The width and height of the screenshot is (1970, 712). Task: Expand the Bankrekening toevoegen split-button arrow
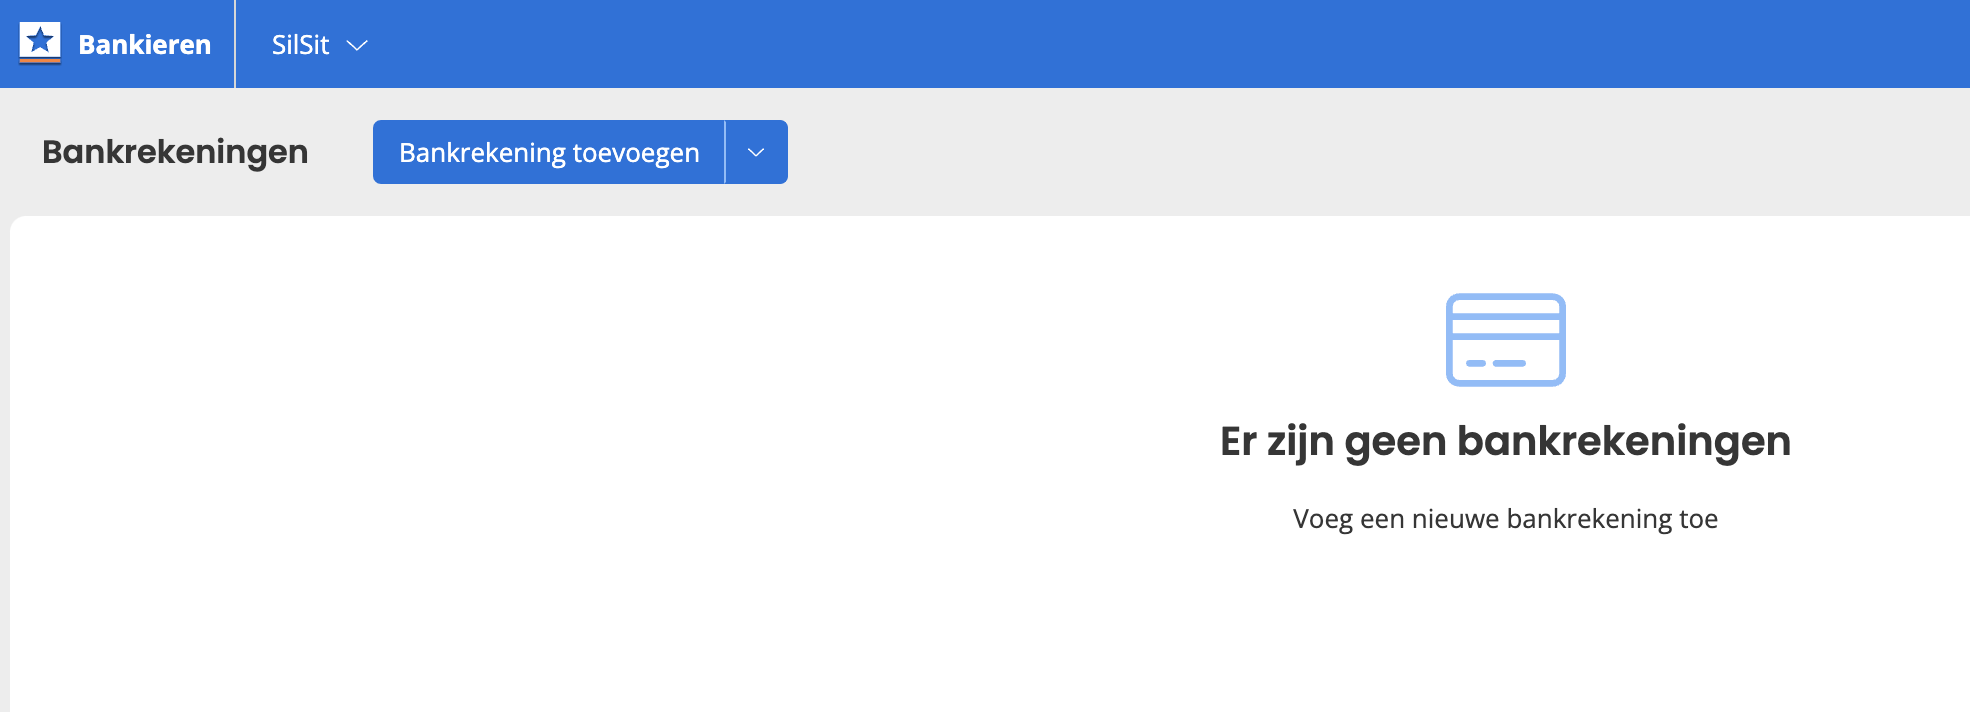pyautogui.click(x=756, y=152)
